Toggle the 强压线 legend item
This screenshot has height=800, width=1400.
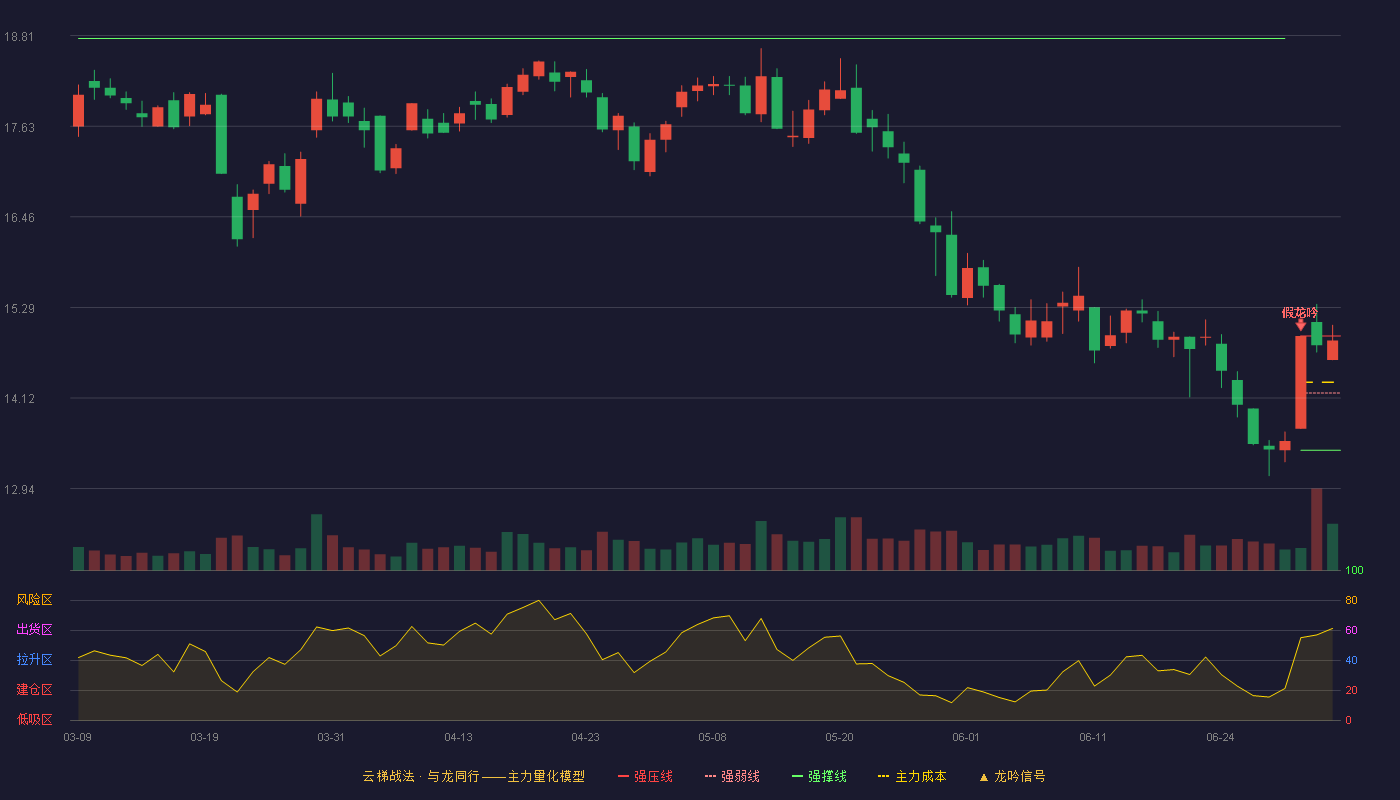coord(645,776)
